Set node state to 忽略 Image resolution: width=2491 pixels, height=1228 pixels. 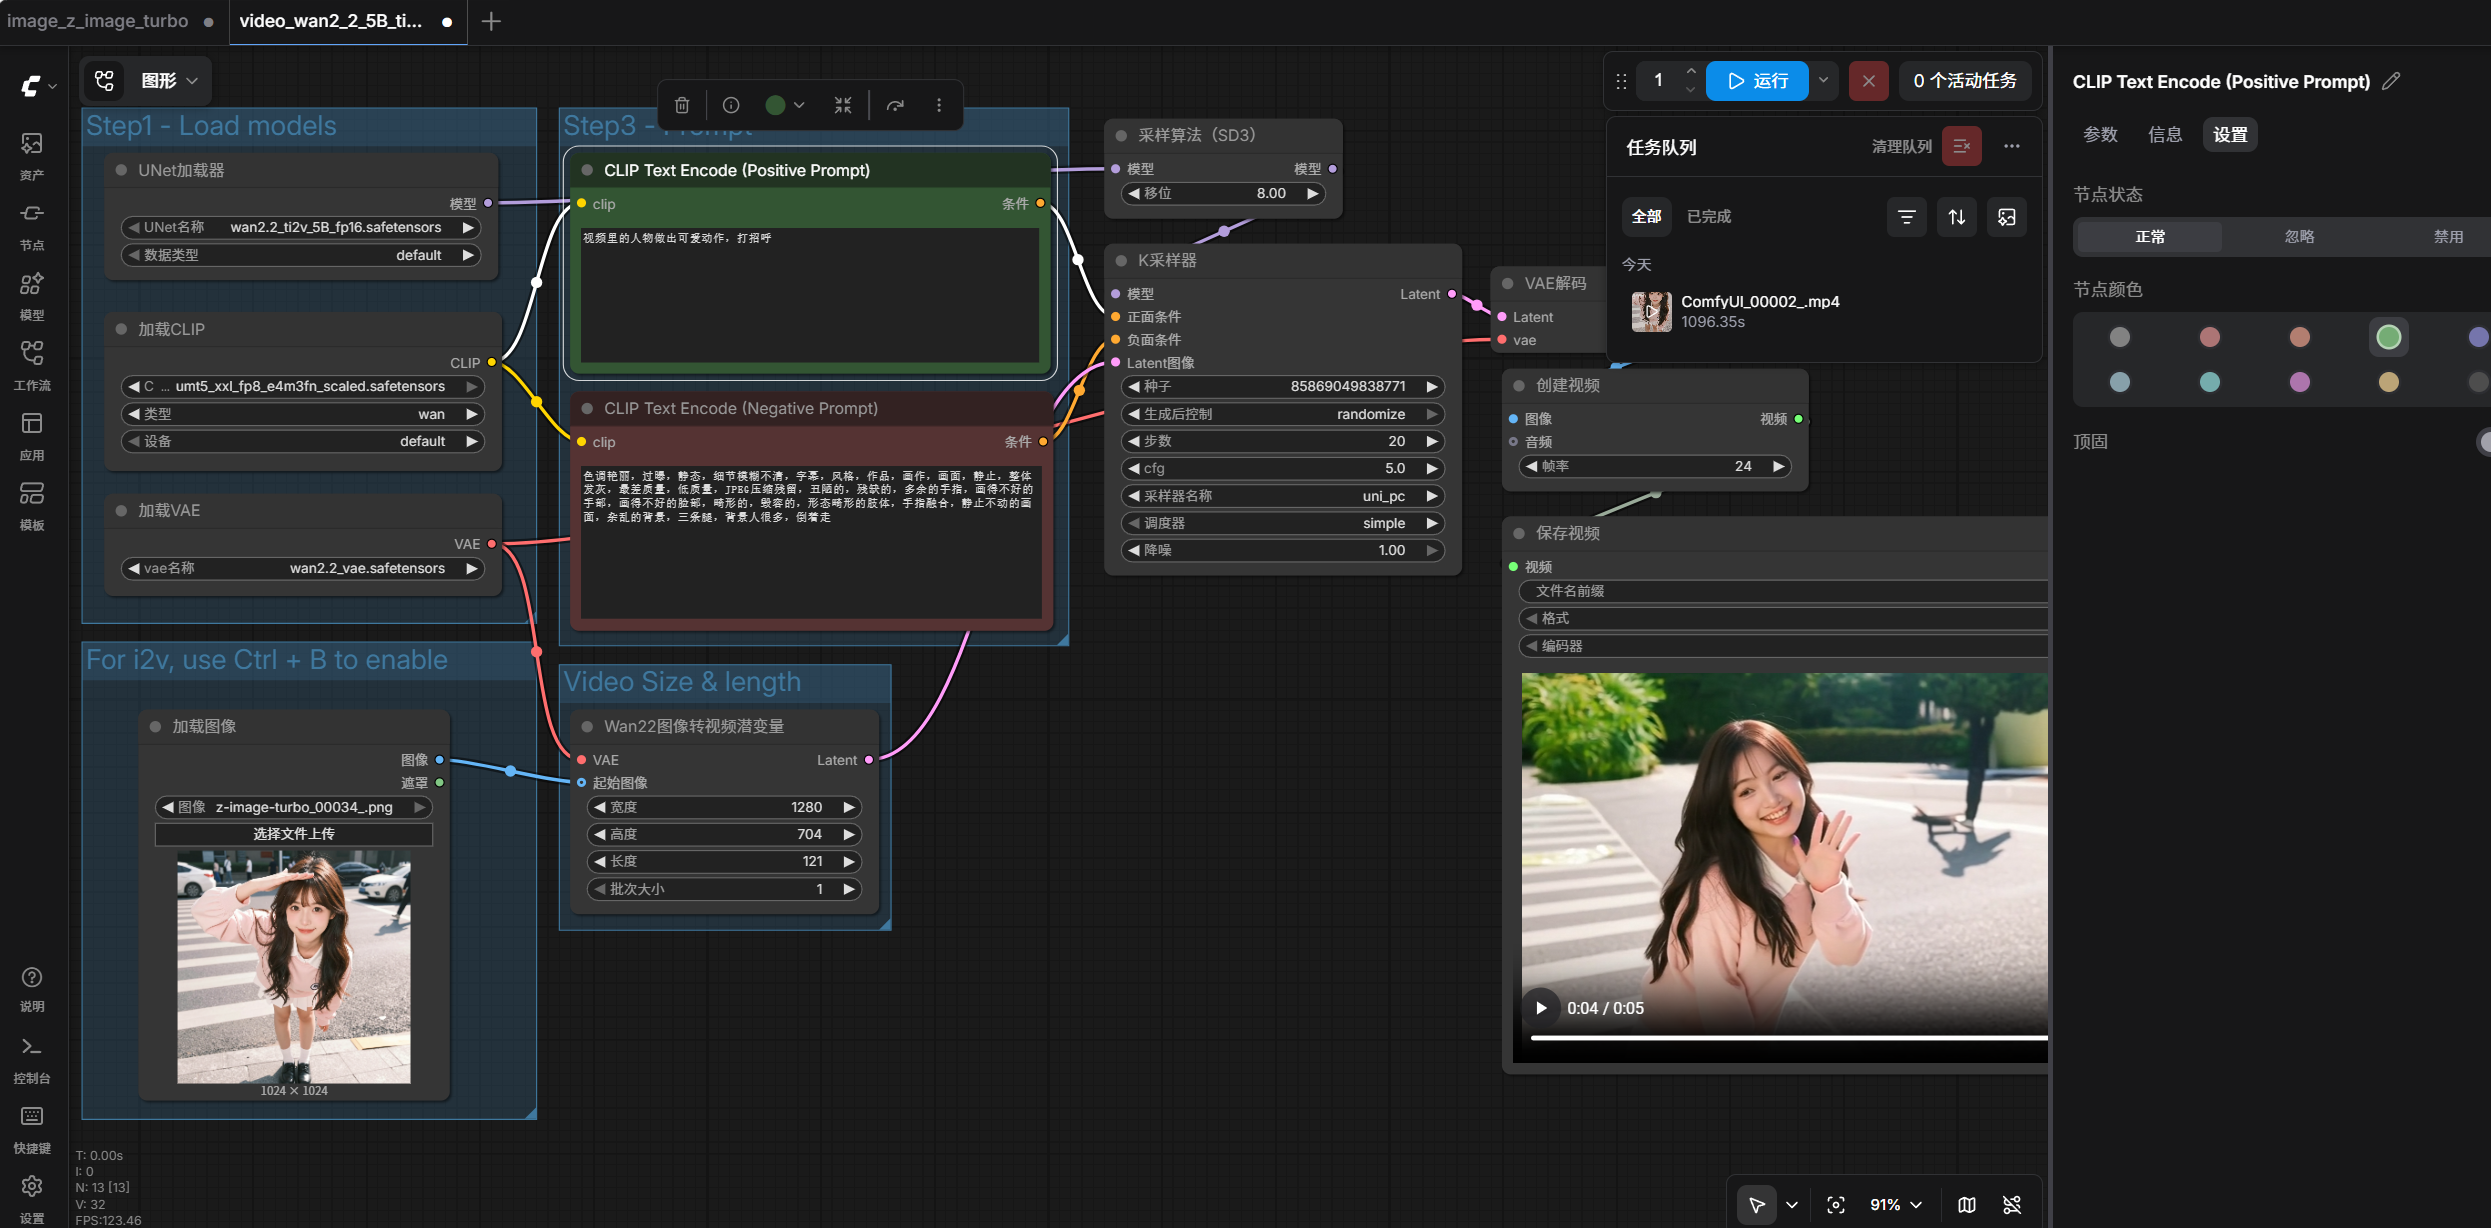2299,237
